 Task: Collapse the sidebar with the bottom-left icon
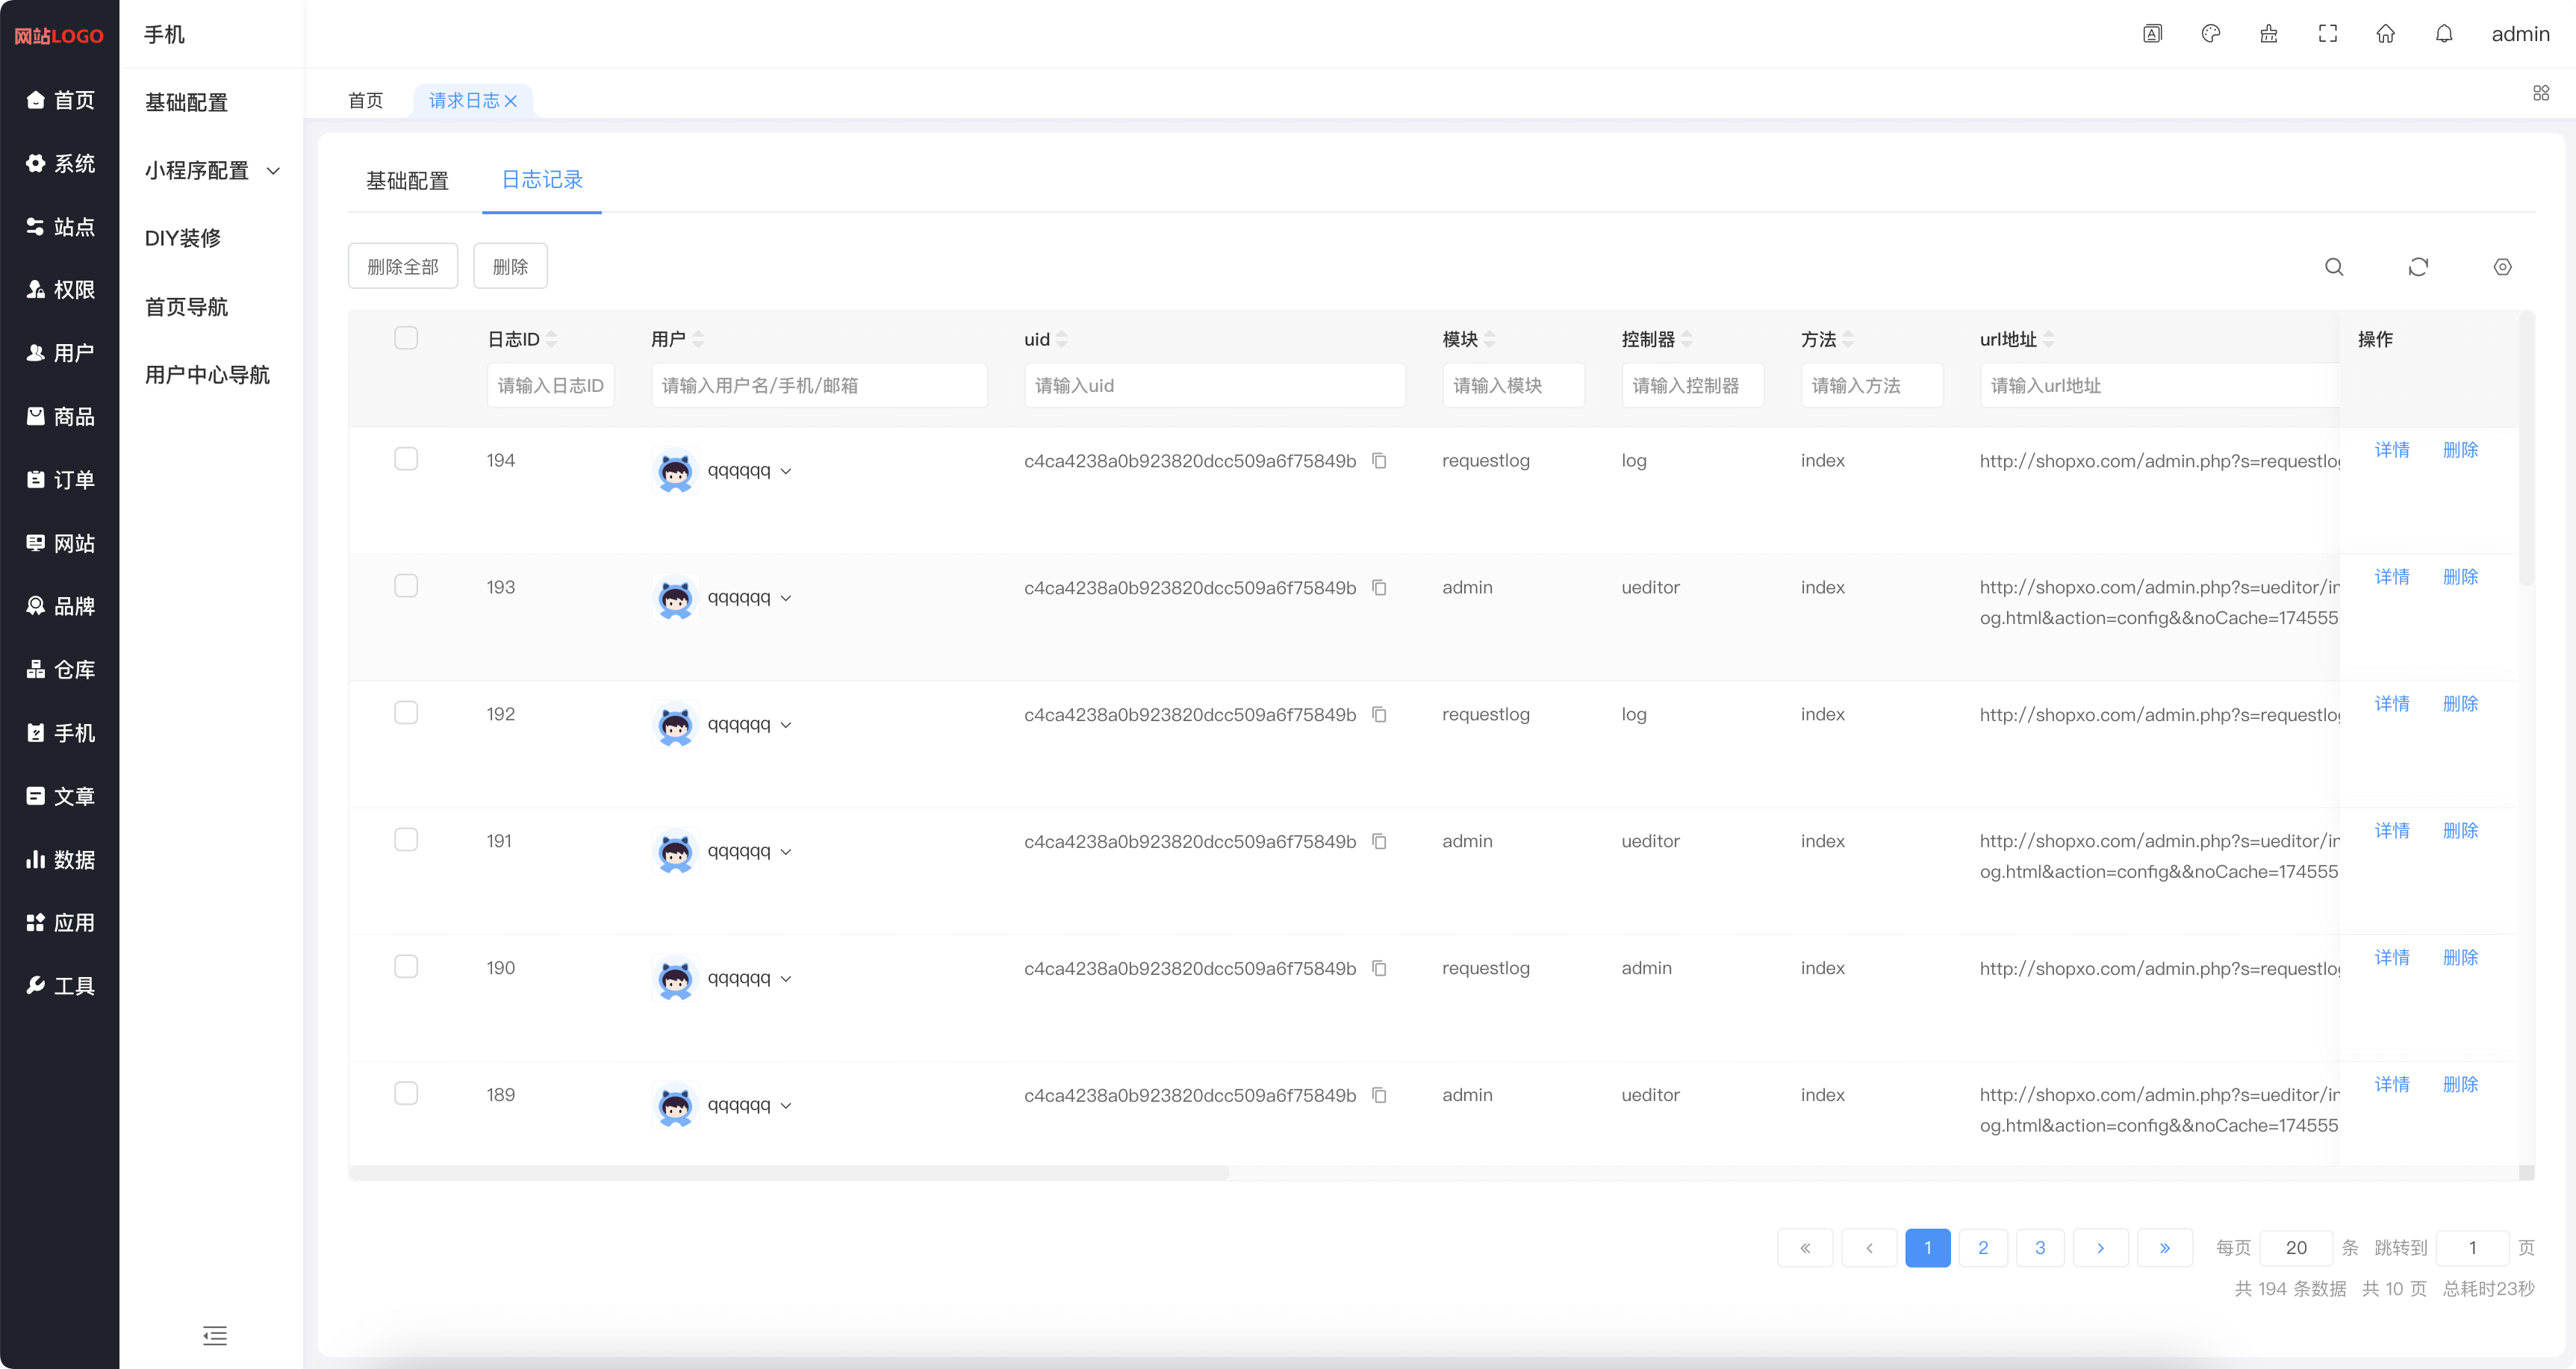click(214, 1336)
